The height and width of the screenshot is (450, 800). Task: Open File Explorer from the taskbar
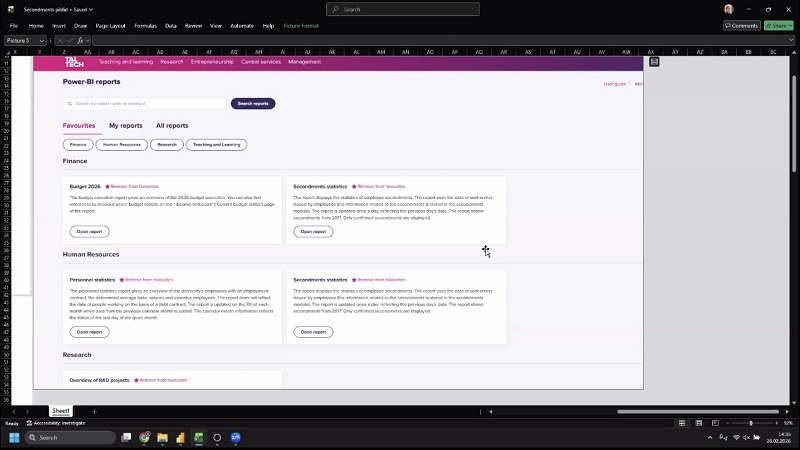tap(162, 437)
